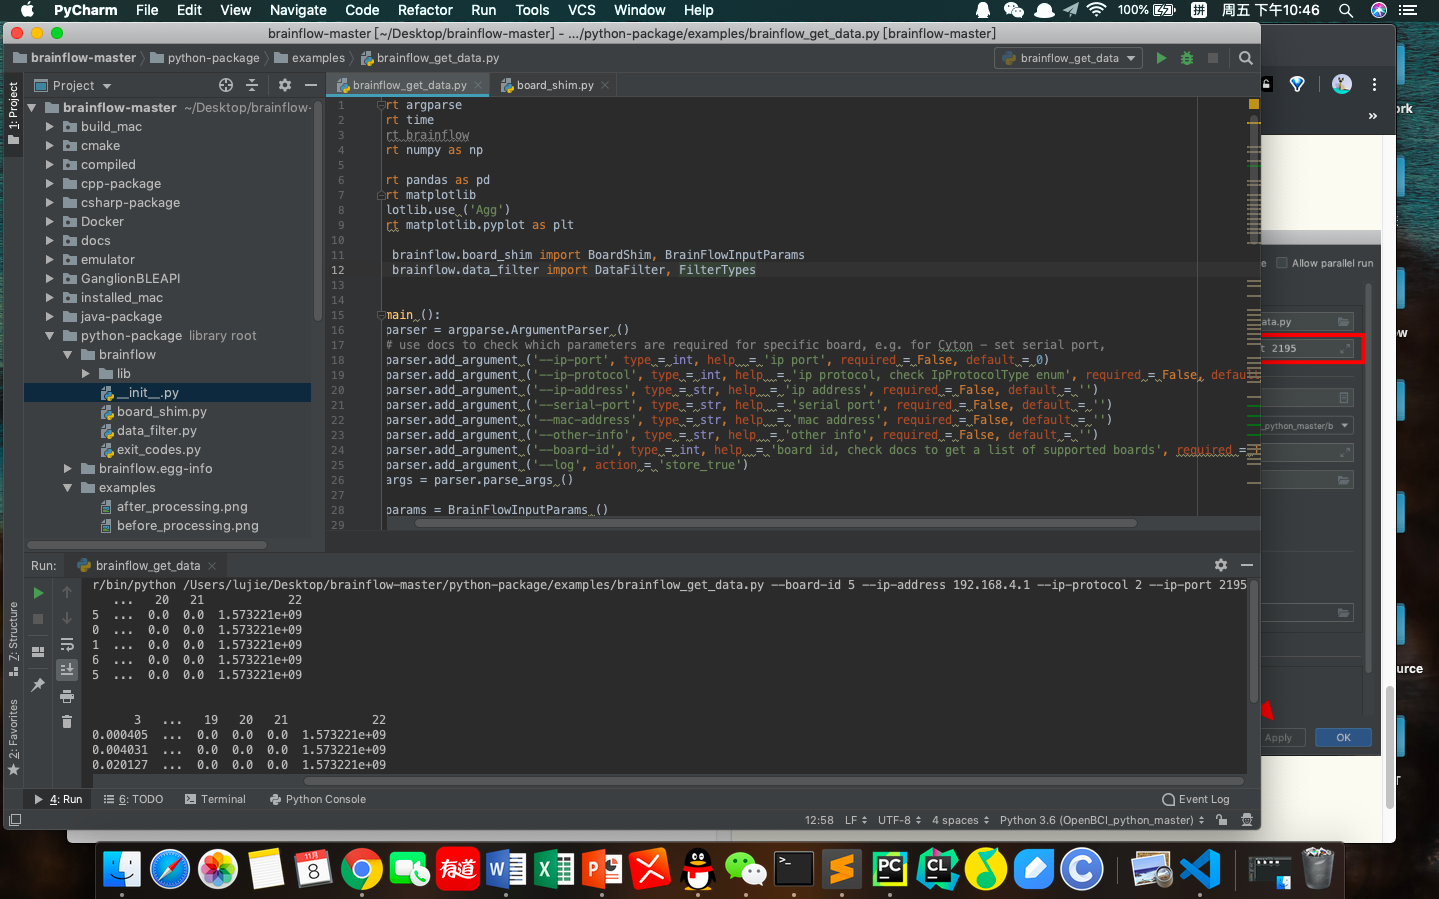Open the Terminal tool window

pyautogui.click(x=215, y=799)
